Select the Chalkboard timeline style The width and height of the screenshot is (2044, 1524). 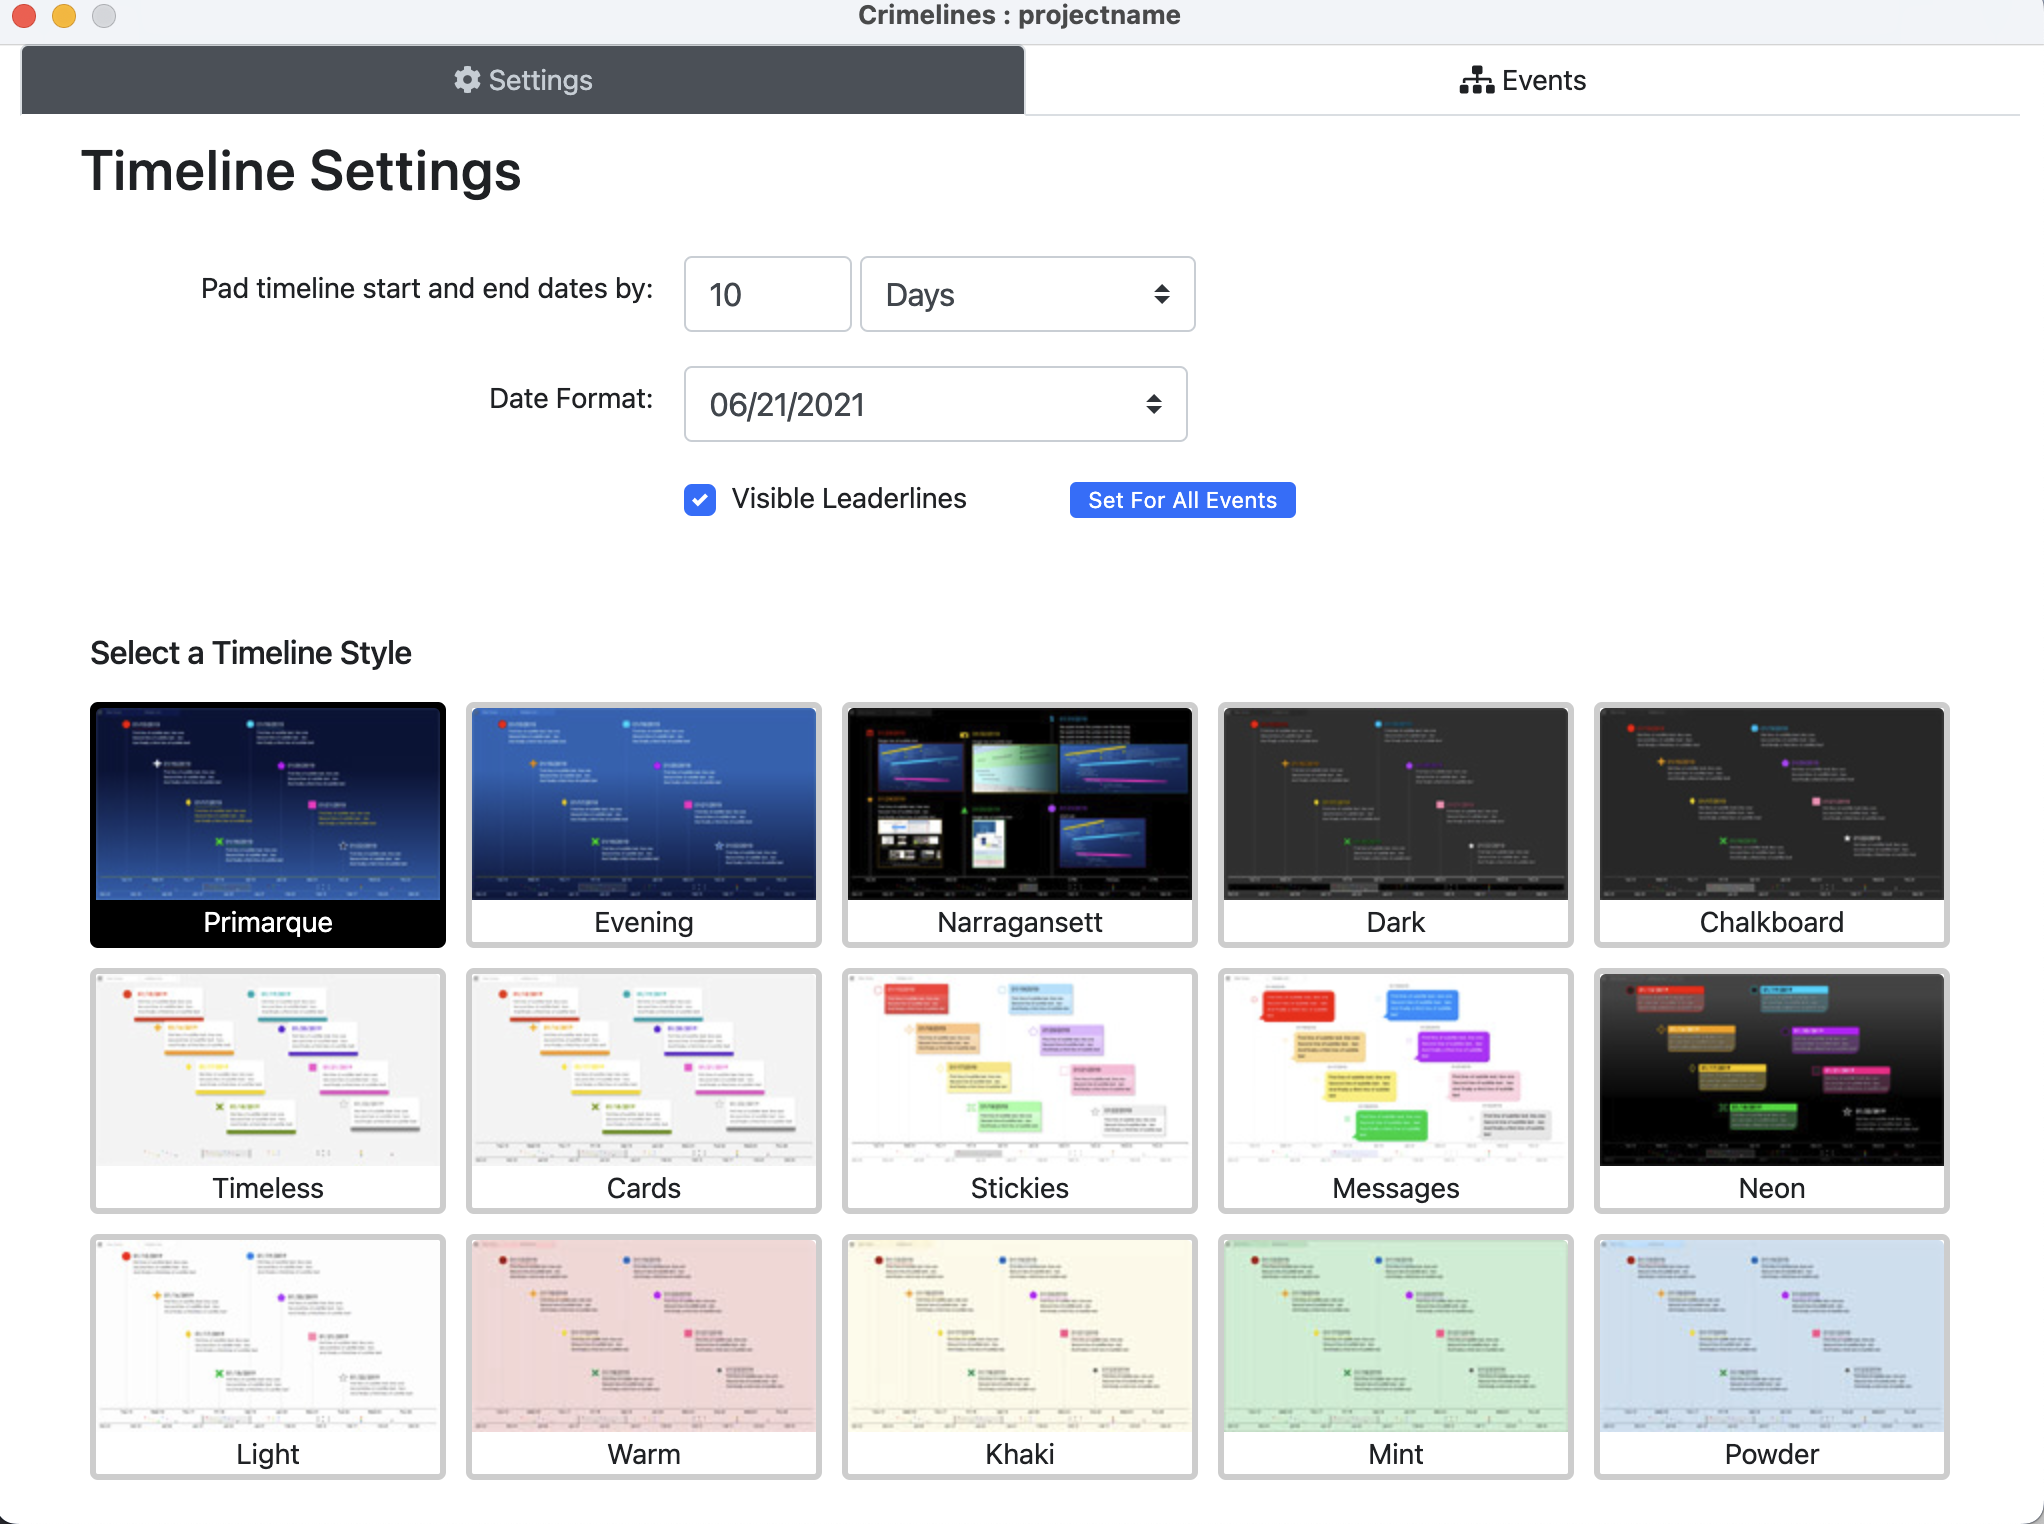coord(1771,824)
